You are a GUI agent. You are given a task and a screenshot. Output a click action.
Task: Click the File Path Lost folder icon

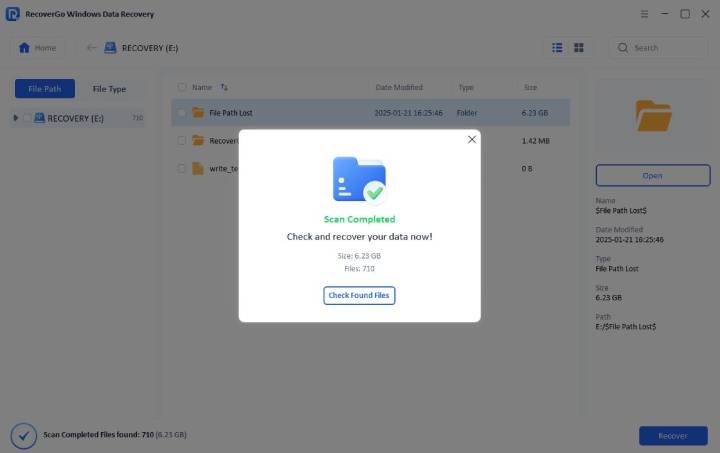coord(198,113)
